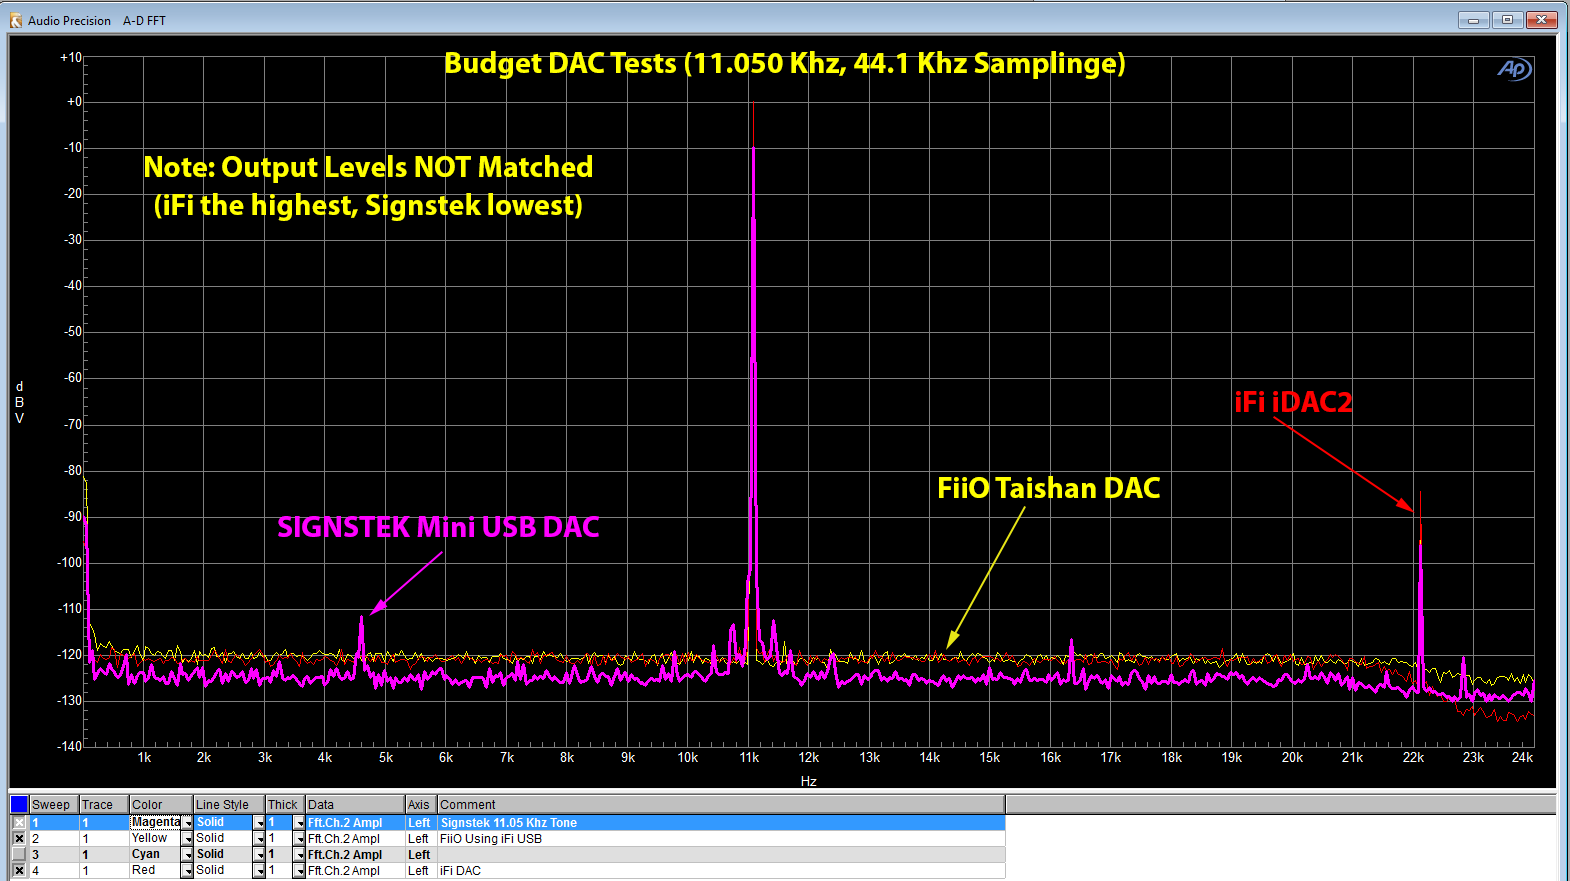Expand Line Style dropdown for sweep 2
Image resolution: width=1570 pixels, height=881 pixels.
pos(259,839)
